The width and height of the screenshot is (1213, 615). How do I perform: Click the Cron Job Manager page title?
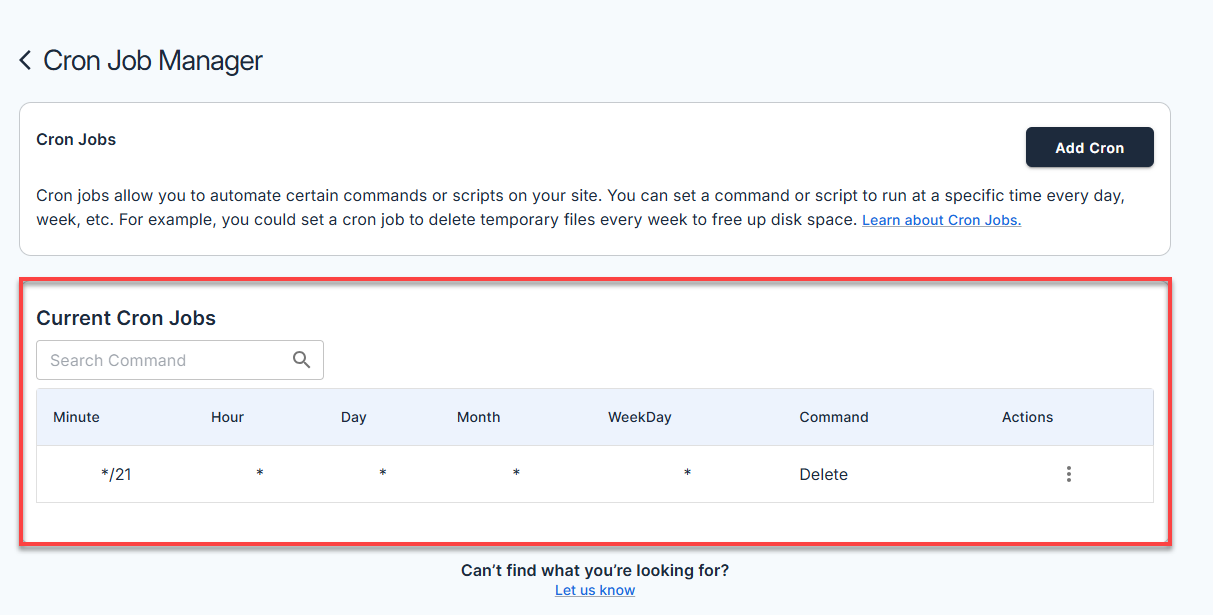(x=153, y=61)
